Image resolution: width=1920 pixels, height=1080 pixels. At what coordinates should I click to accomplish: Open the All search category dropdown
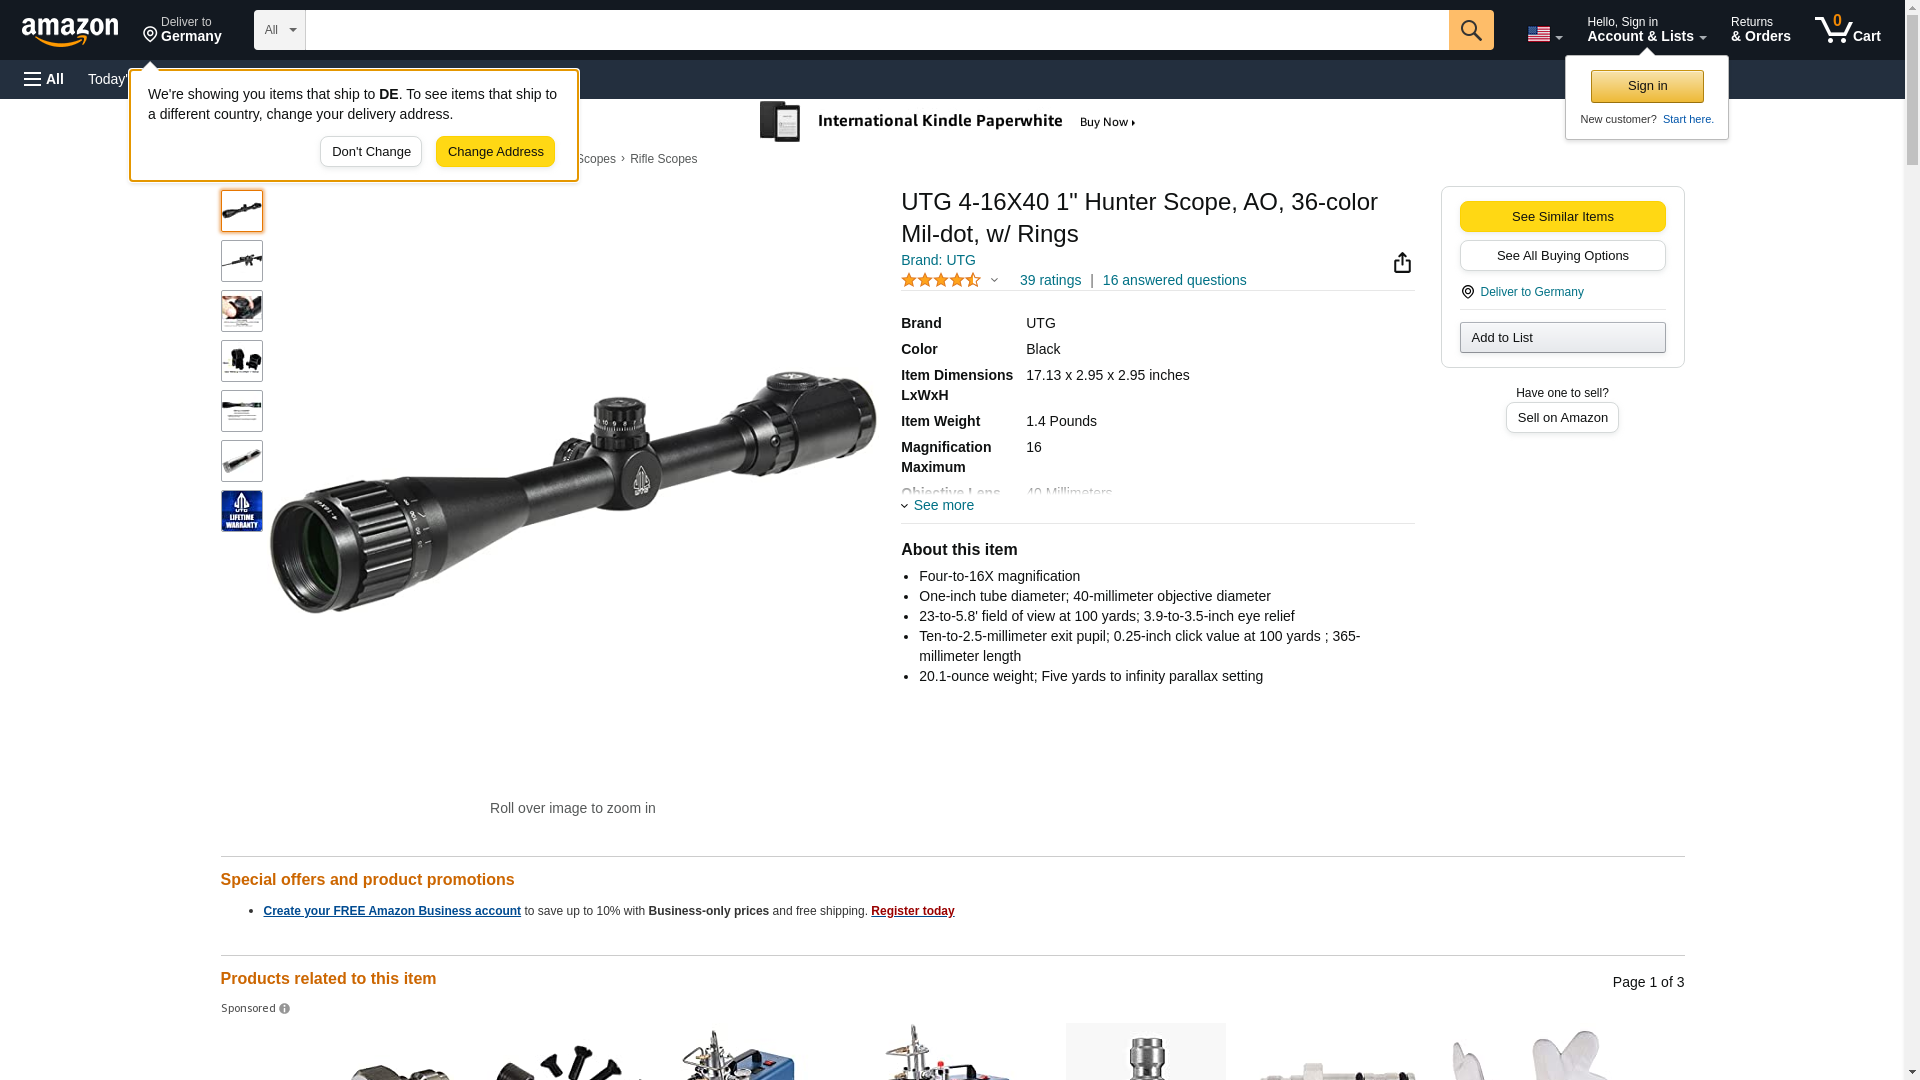279,30
